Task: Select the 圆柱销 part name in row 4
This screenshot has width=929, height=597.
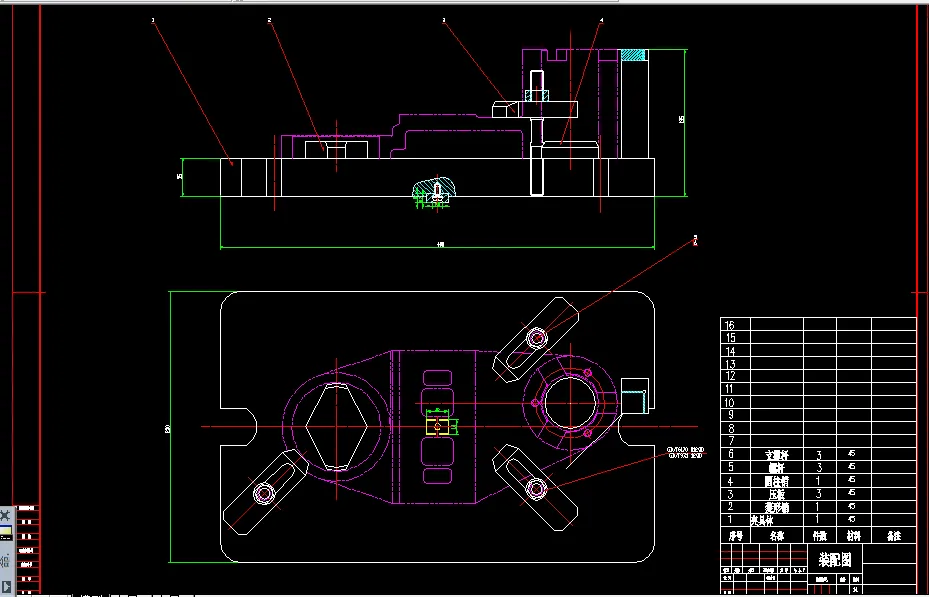Action: coord(776,482)
